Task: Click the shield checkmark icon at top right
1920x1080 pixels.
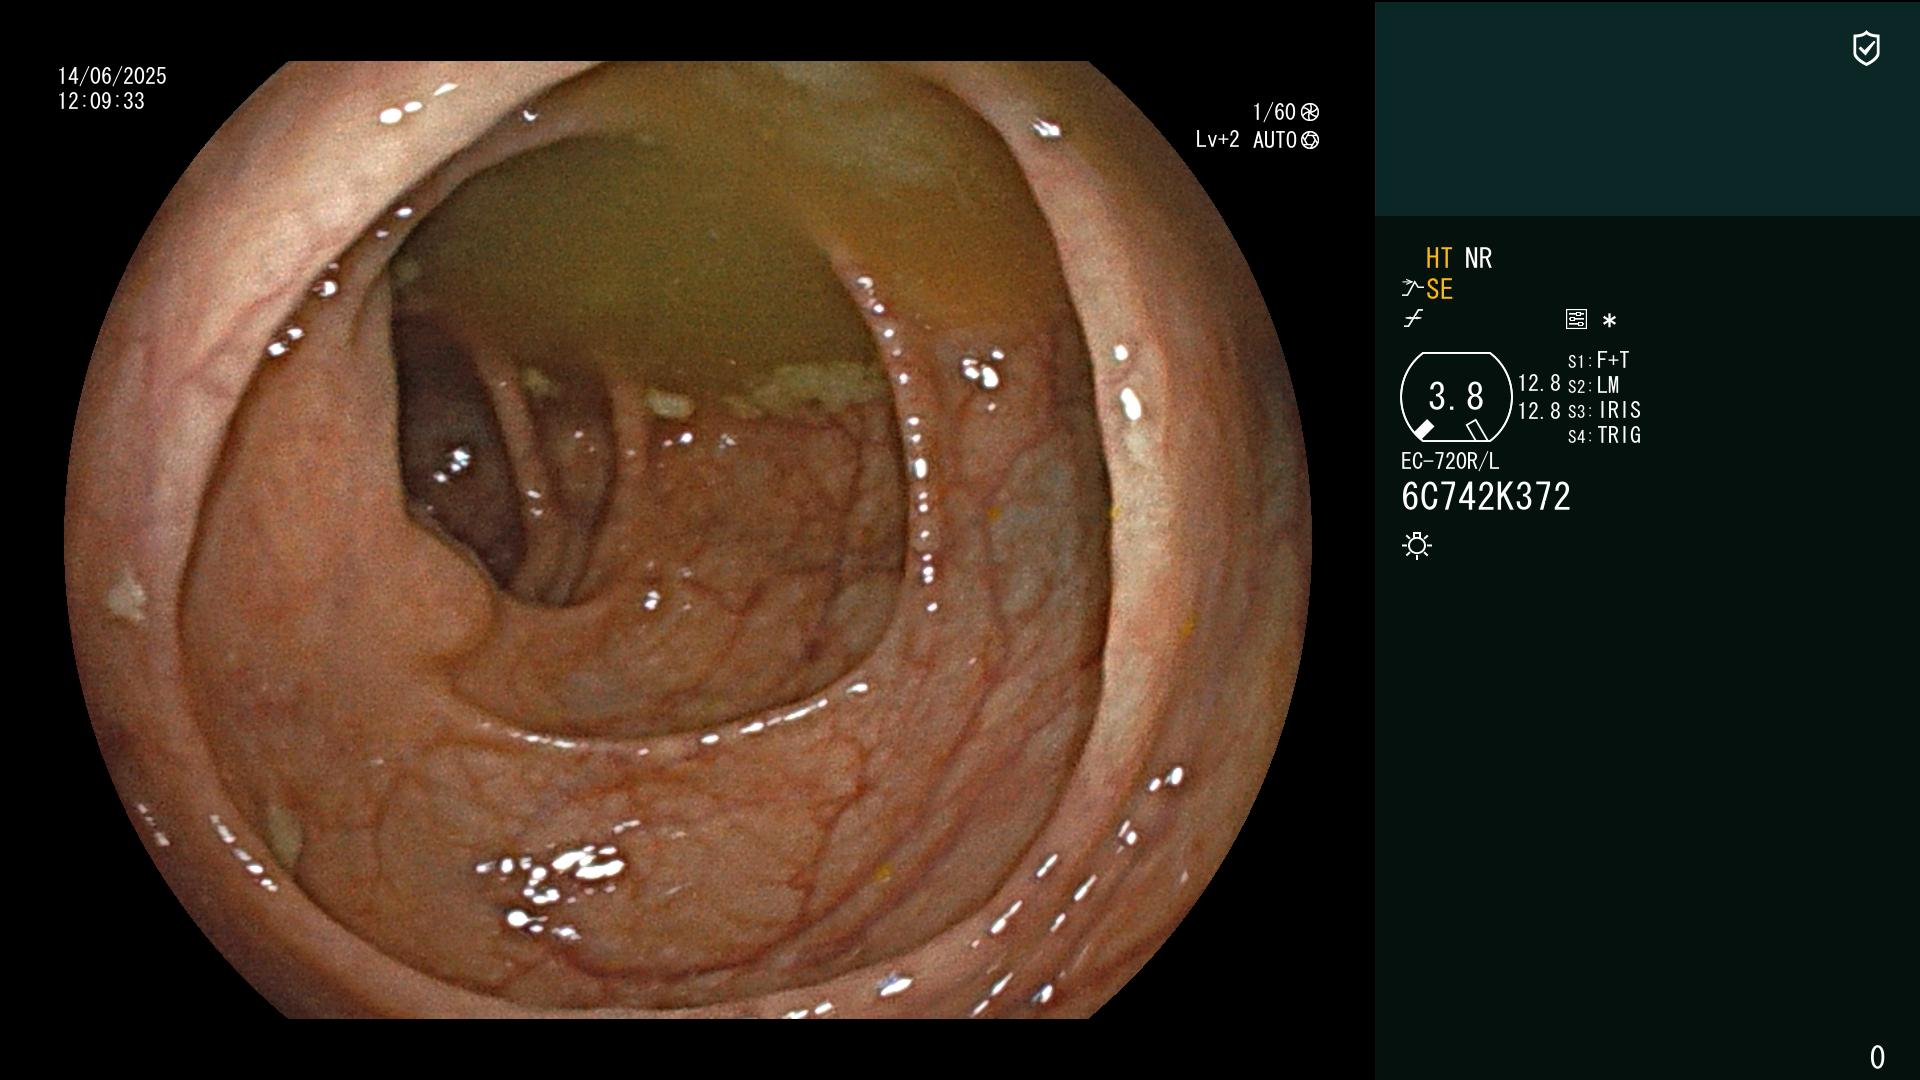Action: tap(1866, 48)
